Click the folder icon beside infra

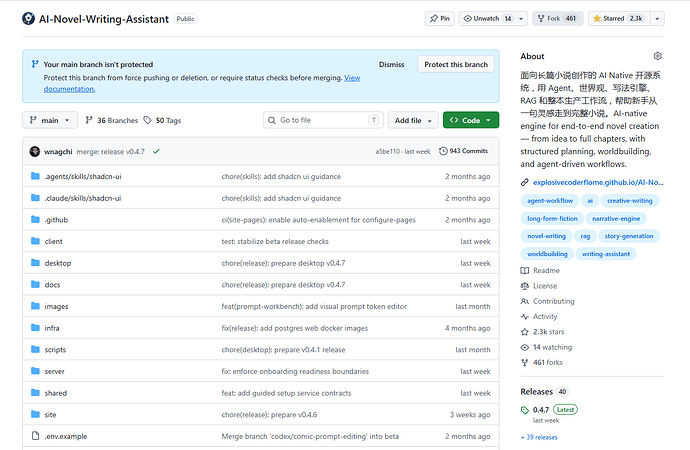[x=35, y=328]
